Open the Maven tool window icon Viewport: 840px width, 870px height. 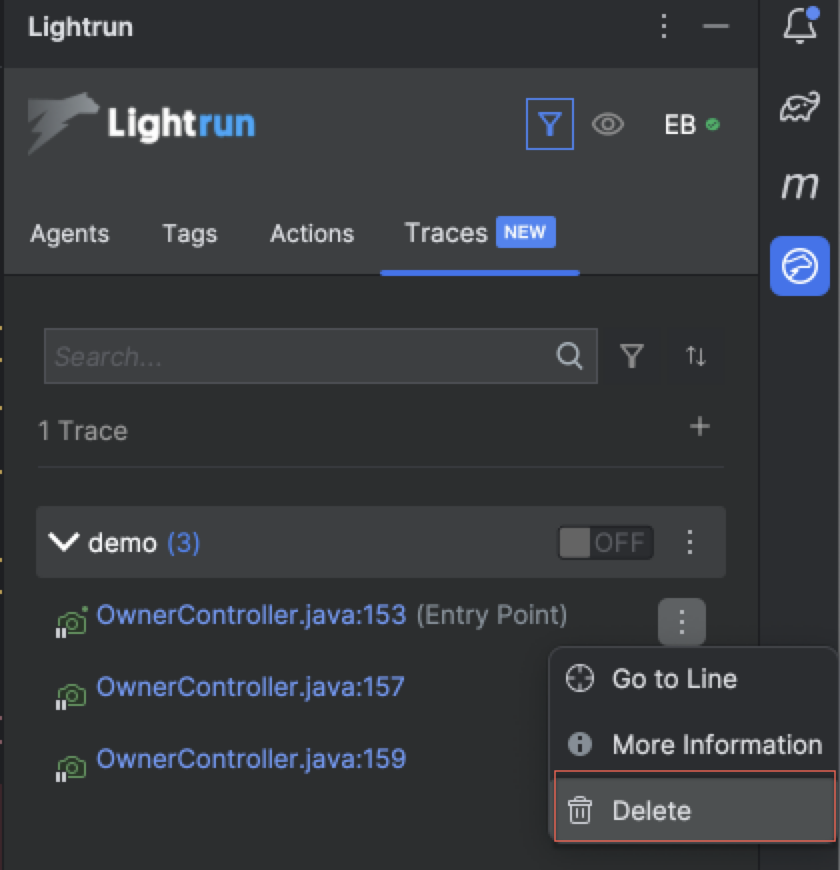799,185
